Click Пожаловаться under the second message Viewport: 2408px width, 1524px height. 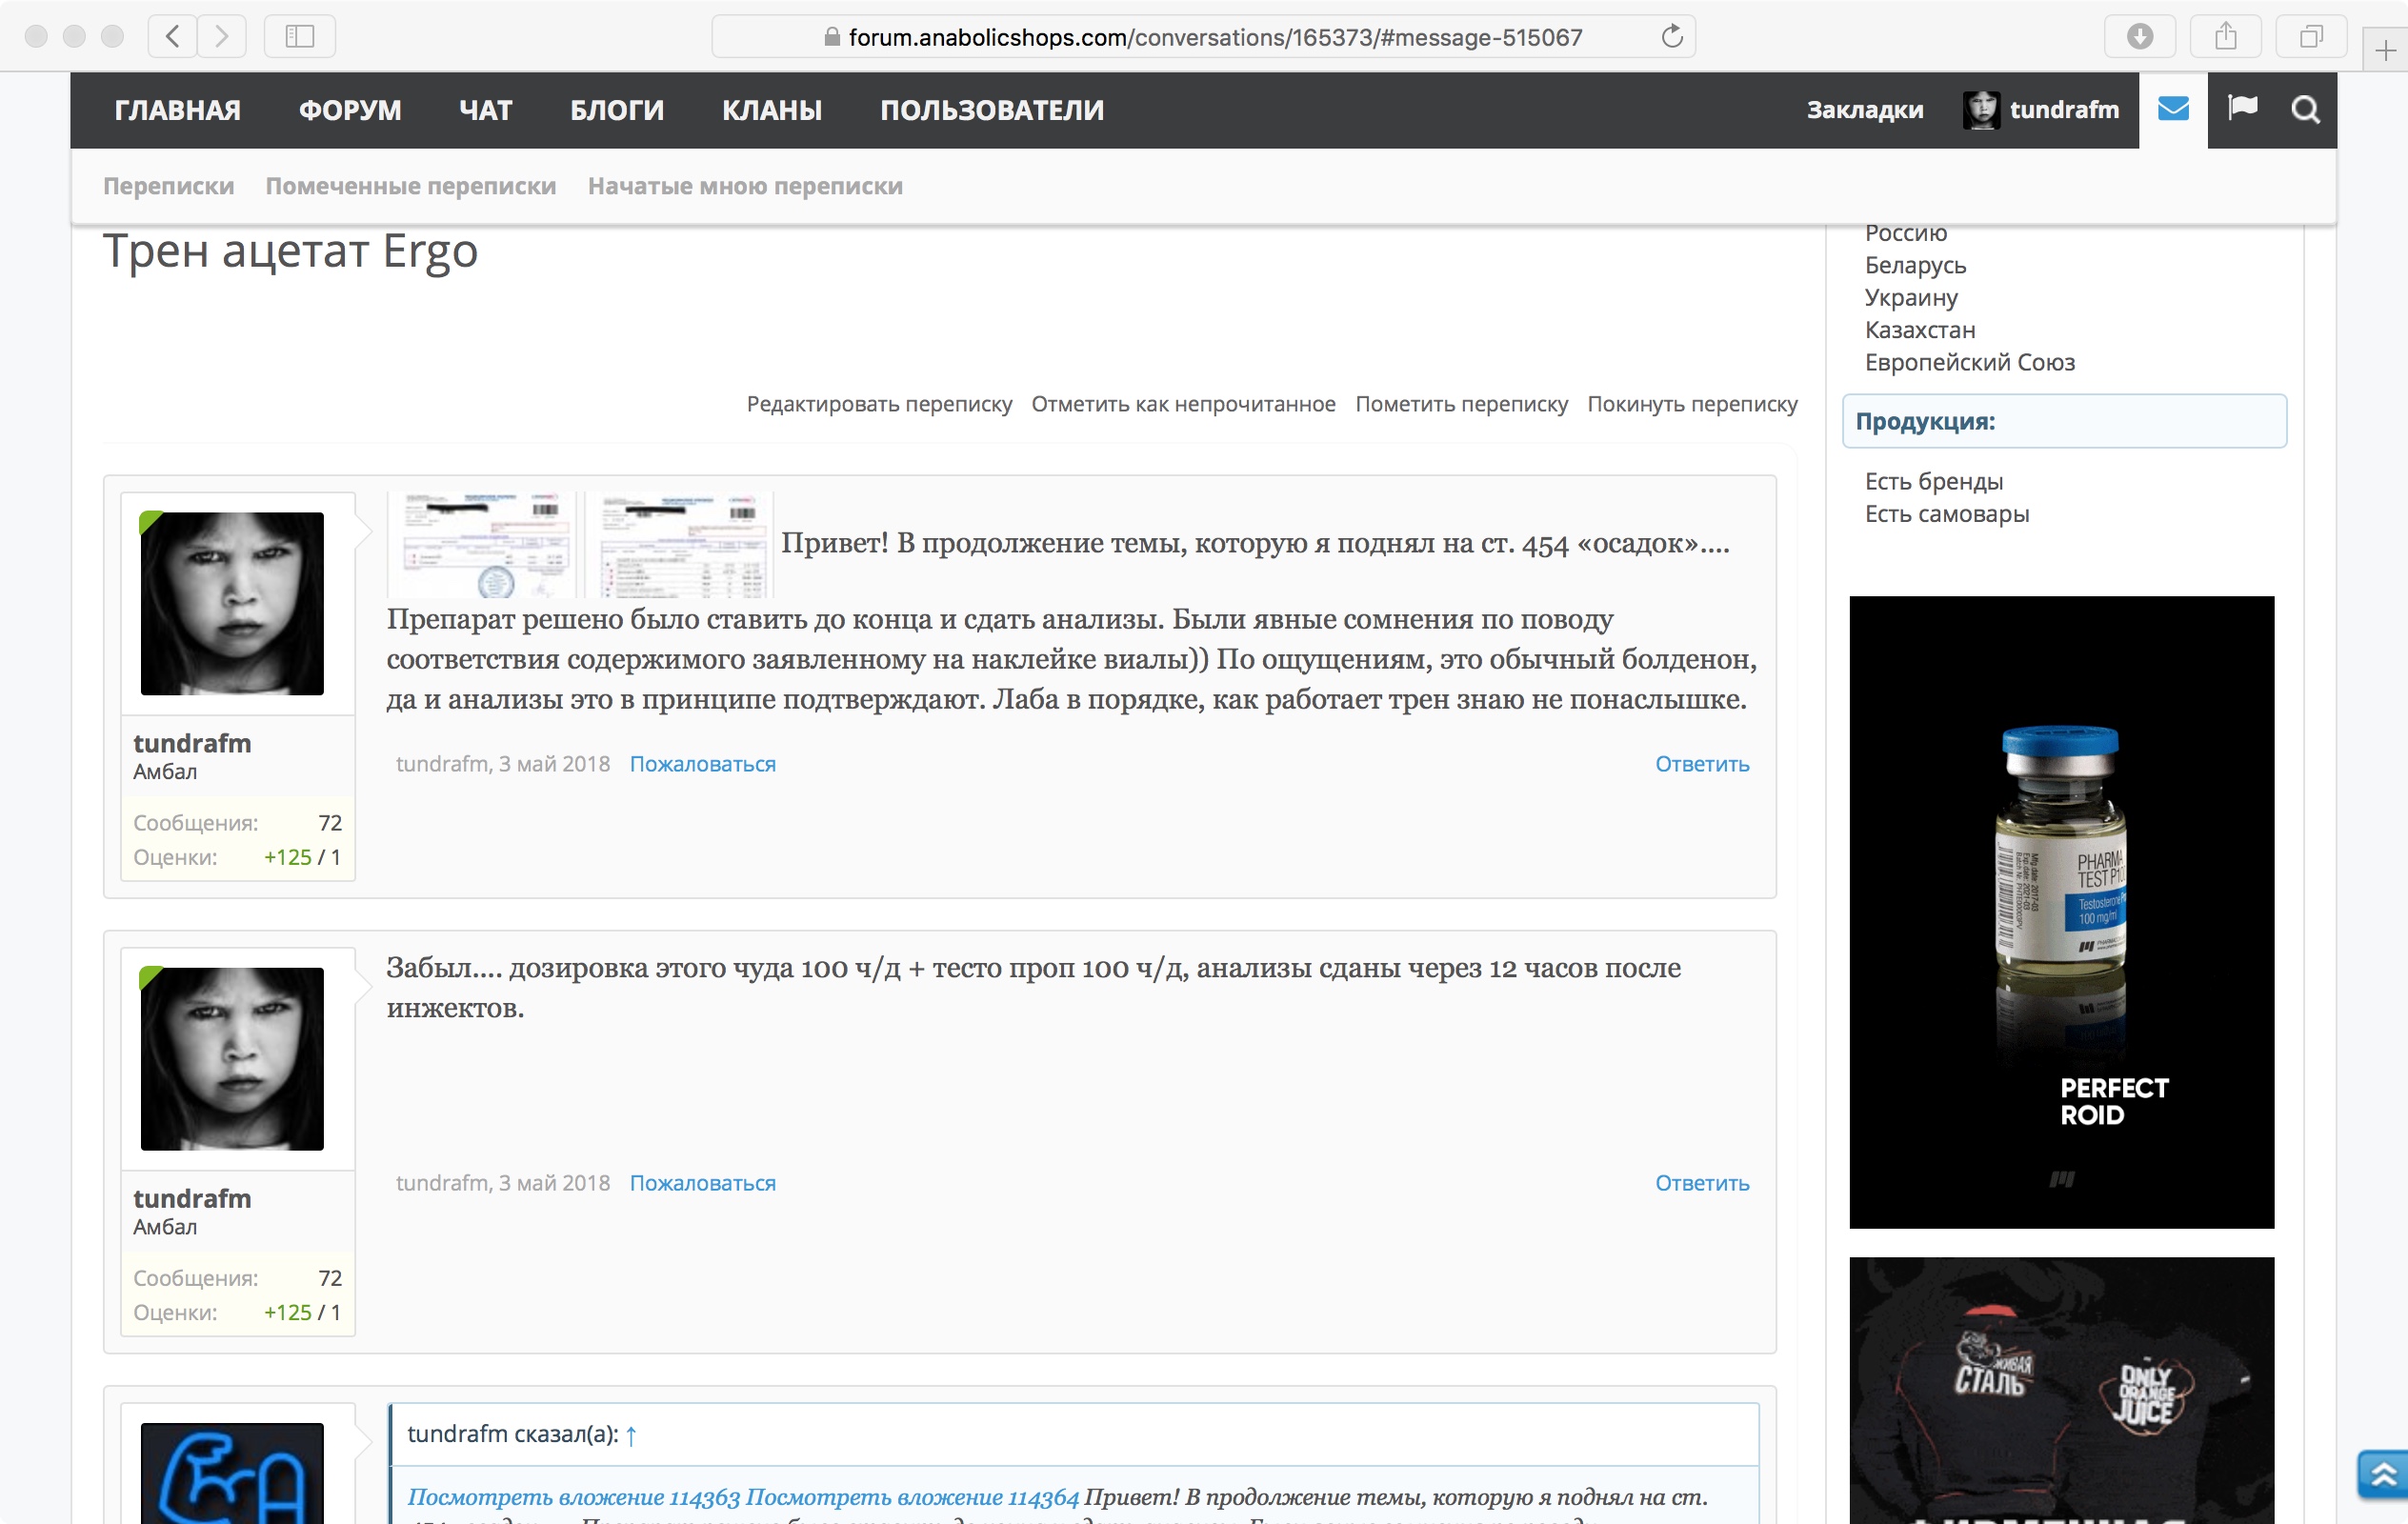pyautogui.click(x=702, y=1183)
